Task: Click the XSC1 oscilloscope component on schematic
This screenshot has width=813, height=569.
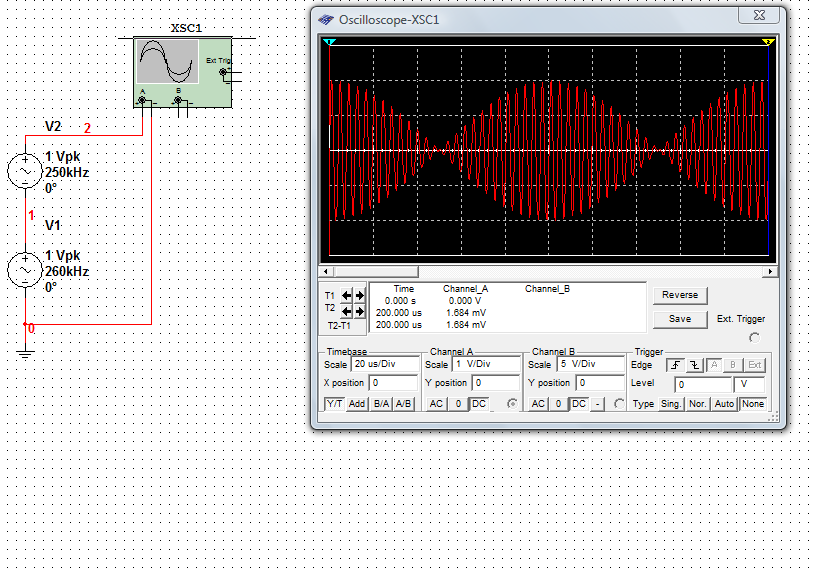Action: point(182,72)
